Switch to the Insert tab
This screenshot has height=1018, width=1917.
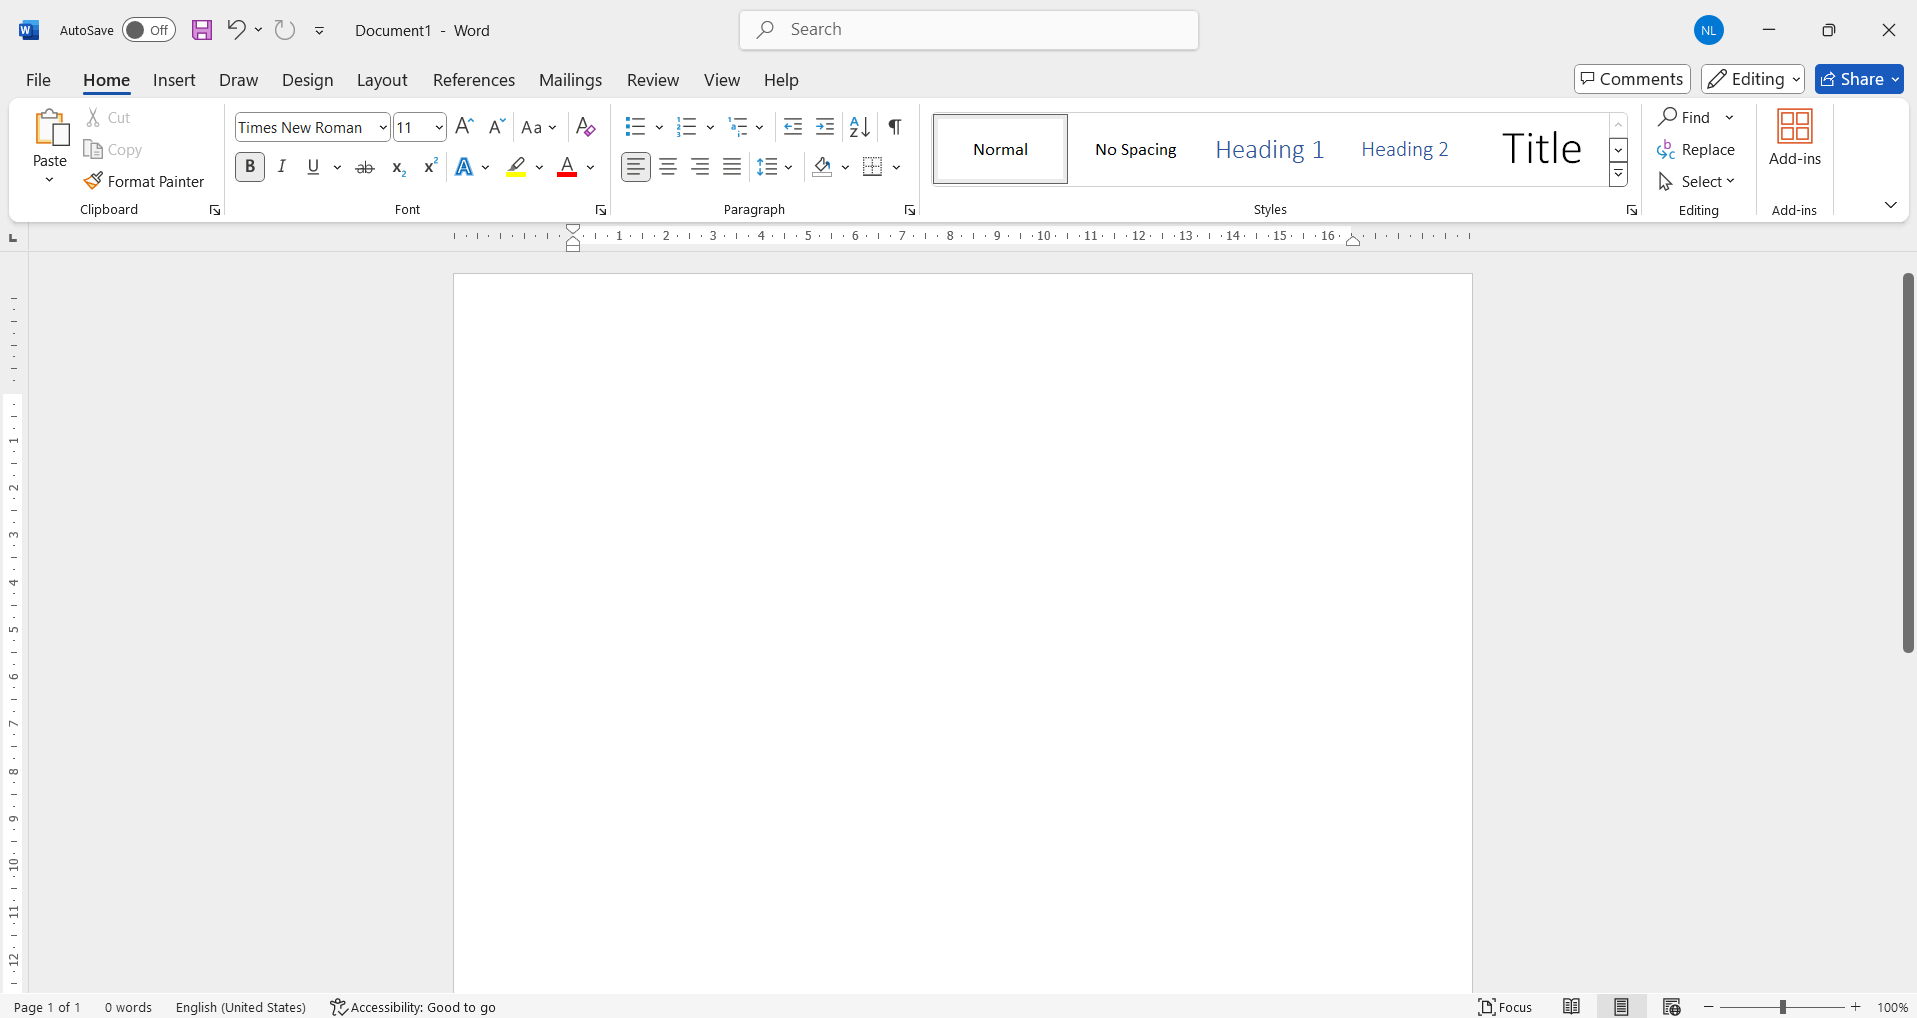(174, 80)
